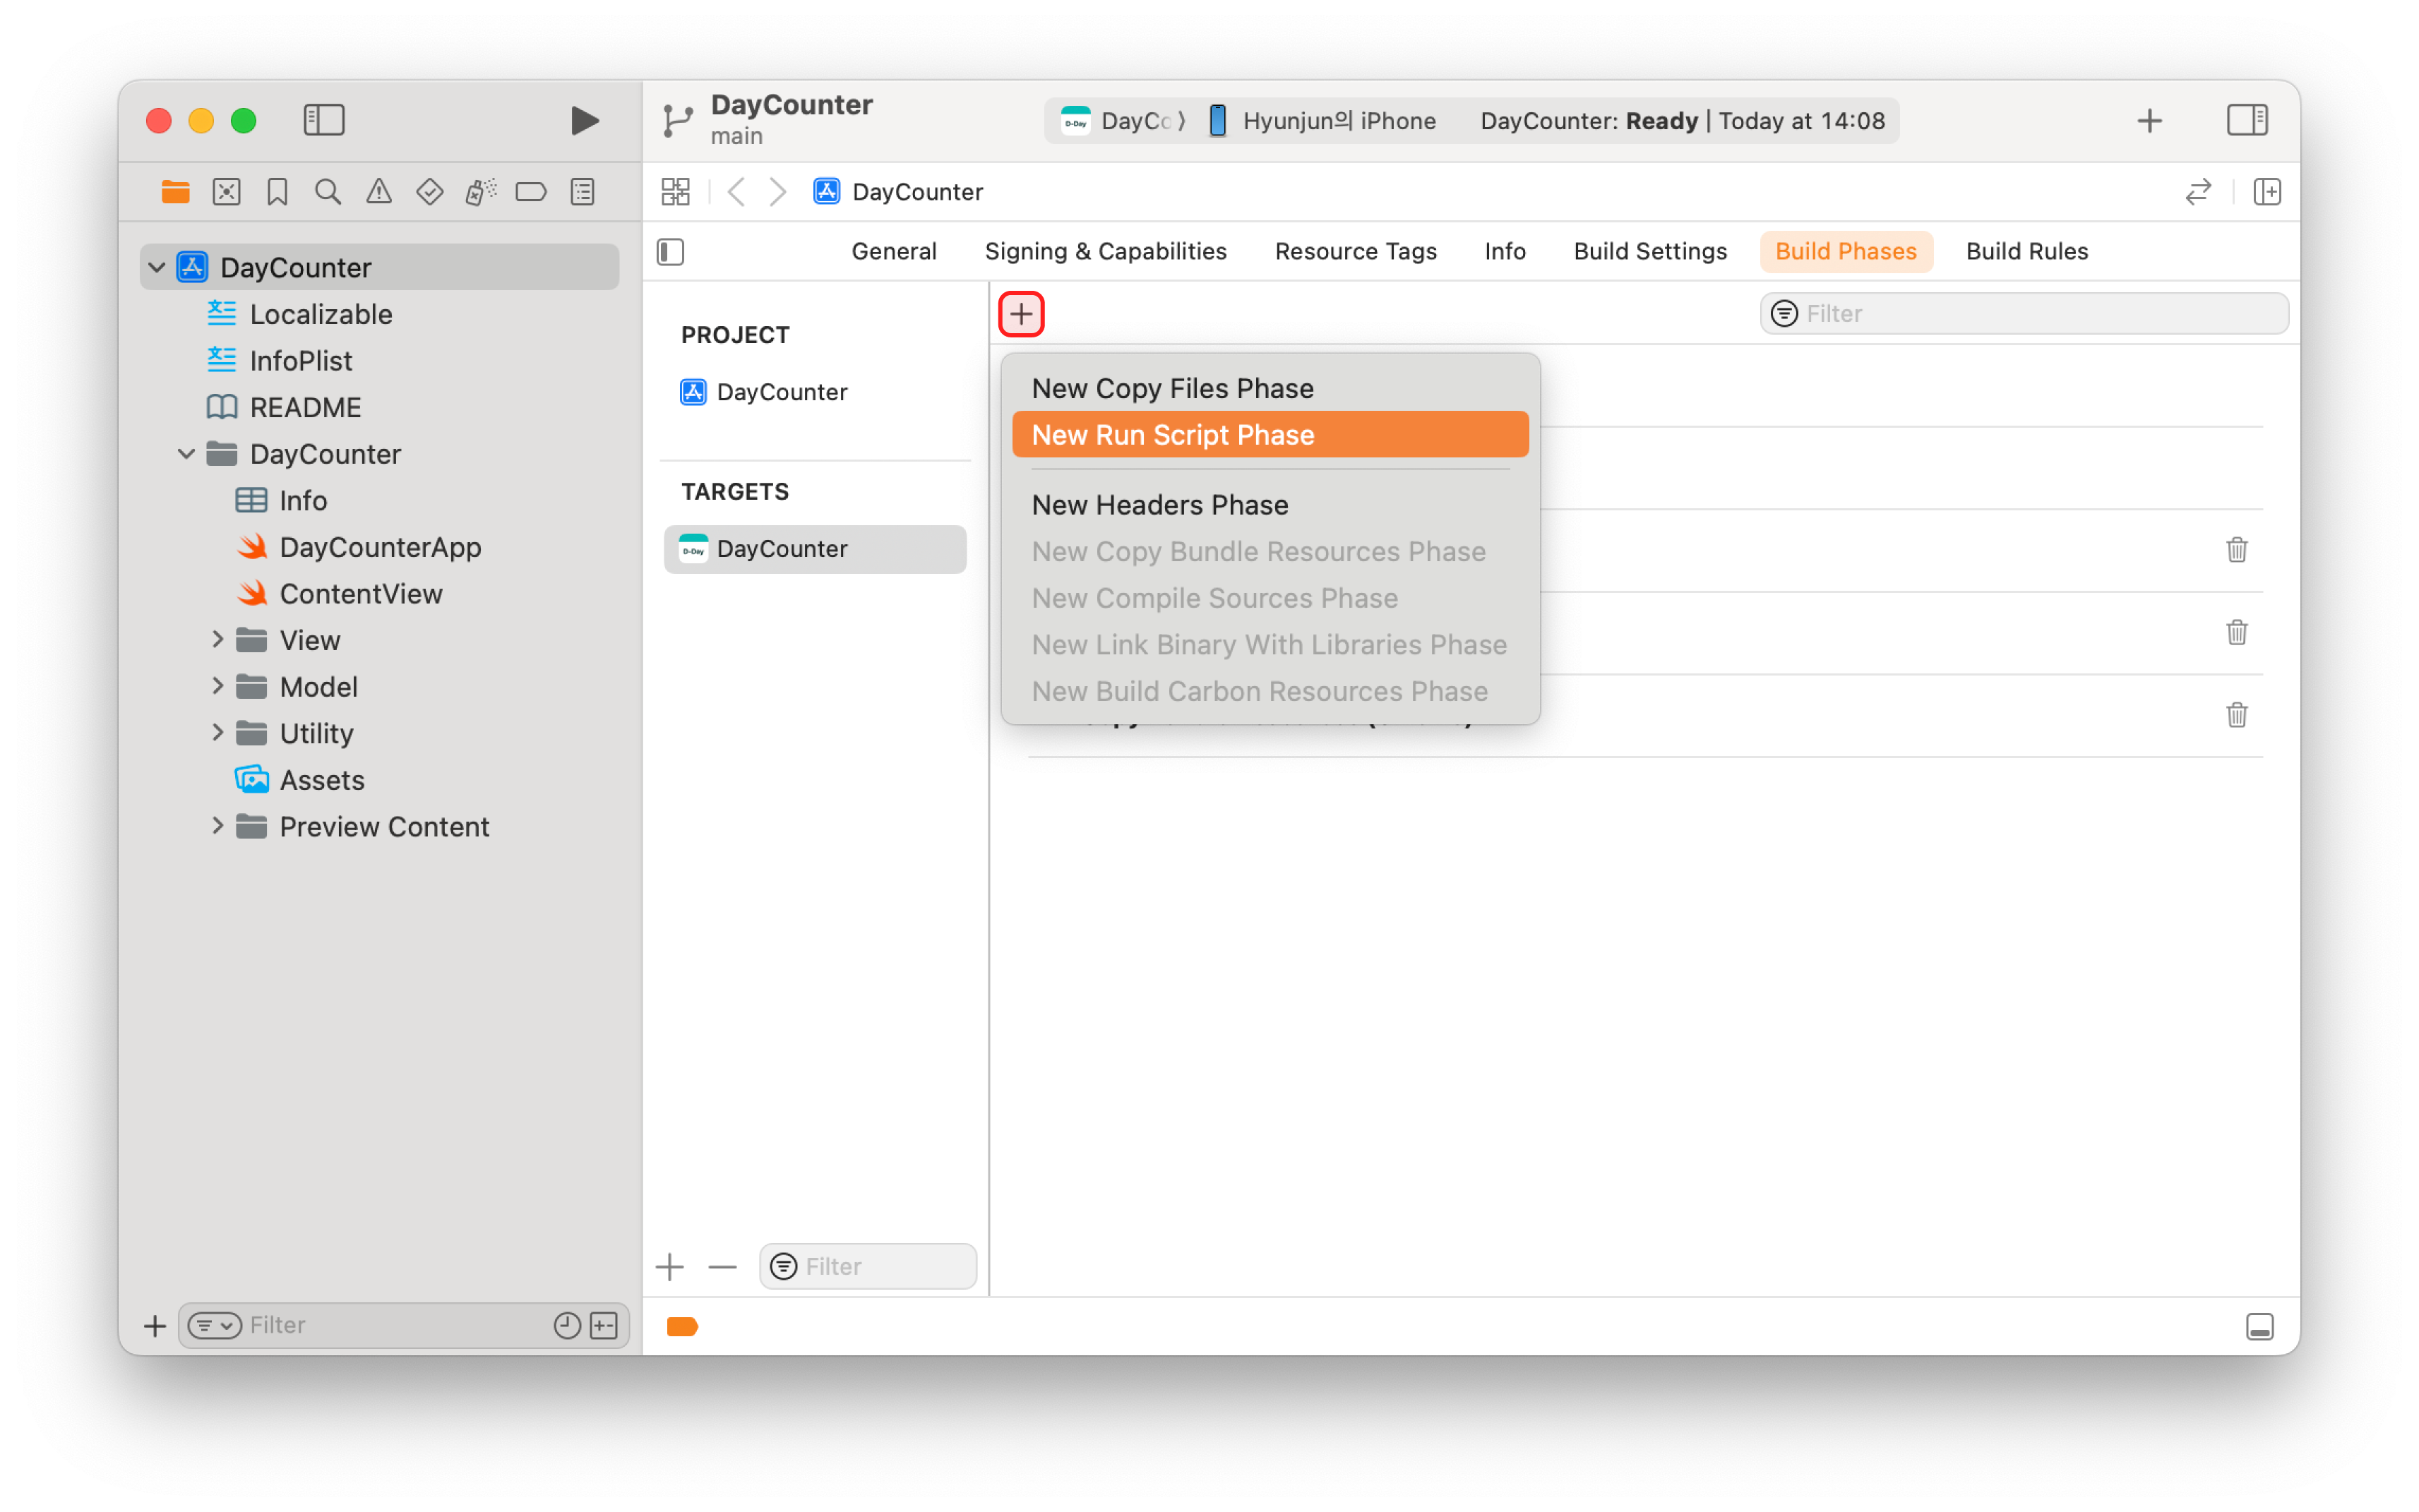Open the Breakpoint navigator icon
The width and height of the screenshot is (2419, 1512).
pyautogui.click(x=531, y=192)
